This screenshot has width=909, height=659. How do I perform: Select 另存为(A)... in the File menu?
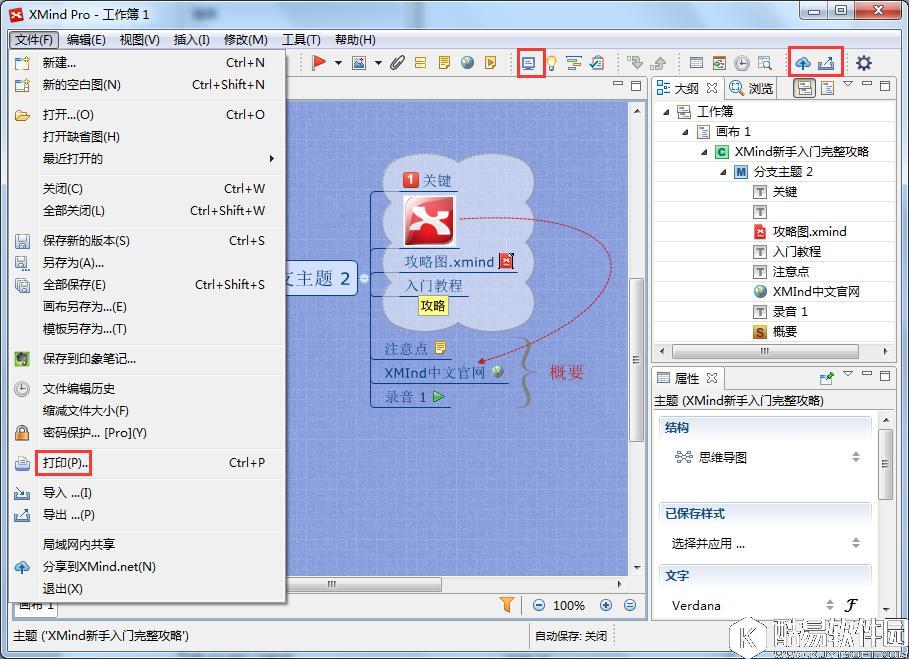73,263
